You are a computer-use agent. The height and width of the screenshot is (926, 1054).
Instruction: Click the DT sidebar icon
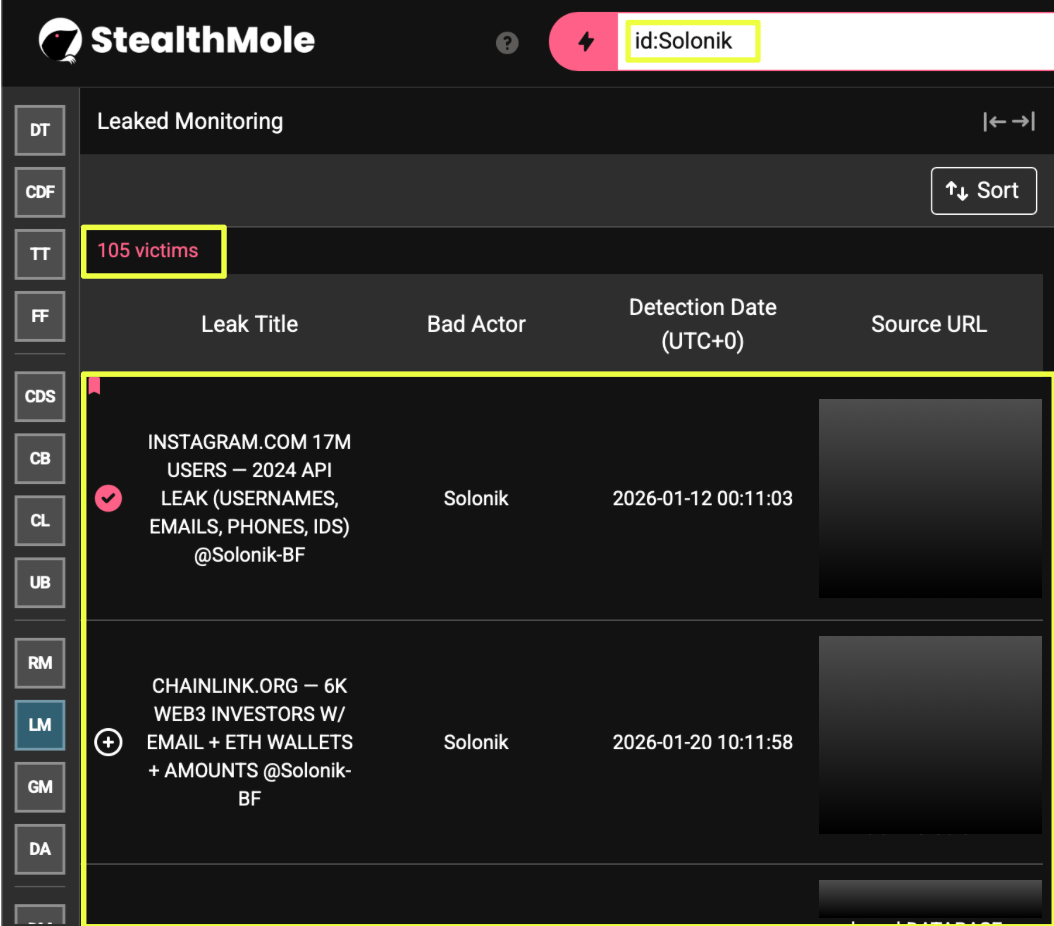point(40,131)
